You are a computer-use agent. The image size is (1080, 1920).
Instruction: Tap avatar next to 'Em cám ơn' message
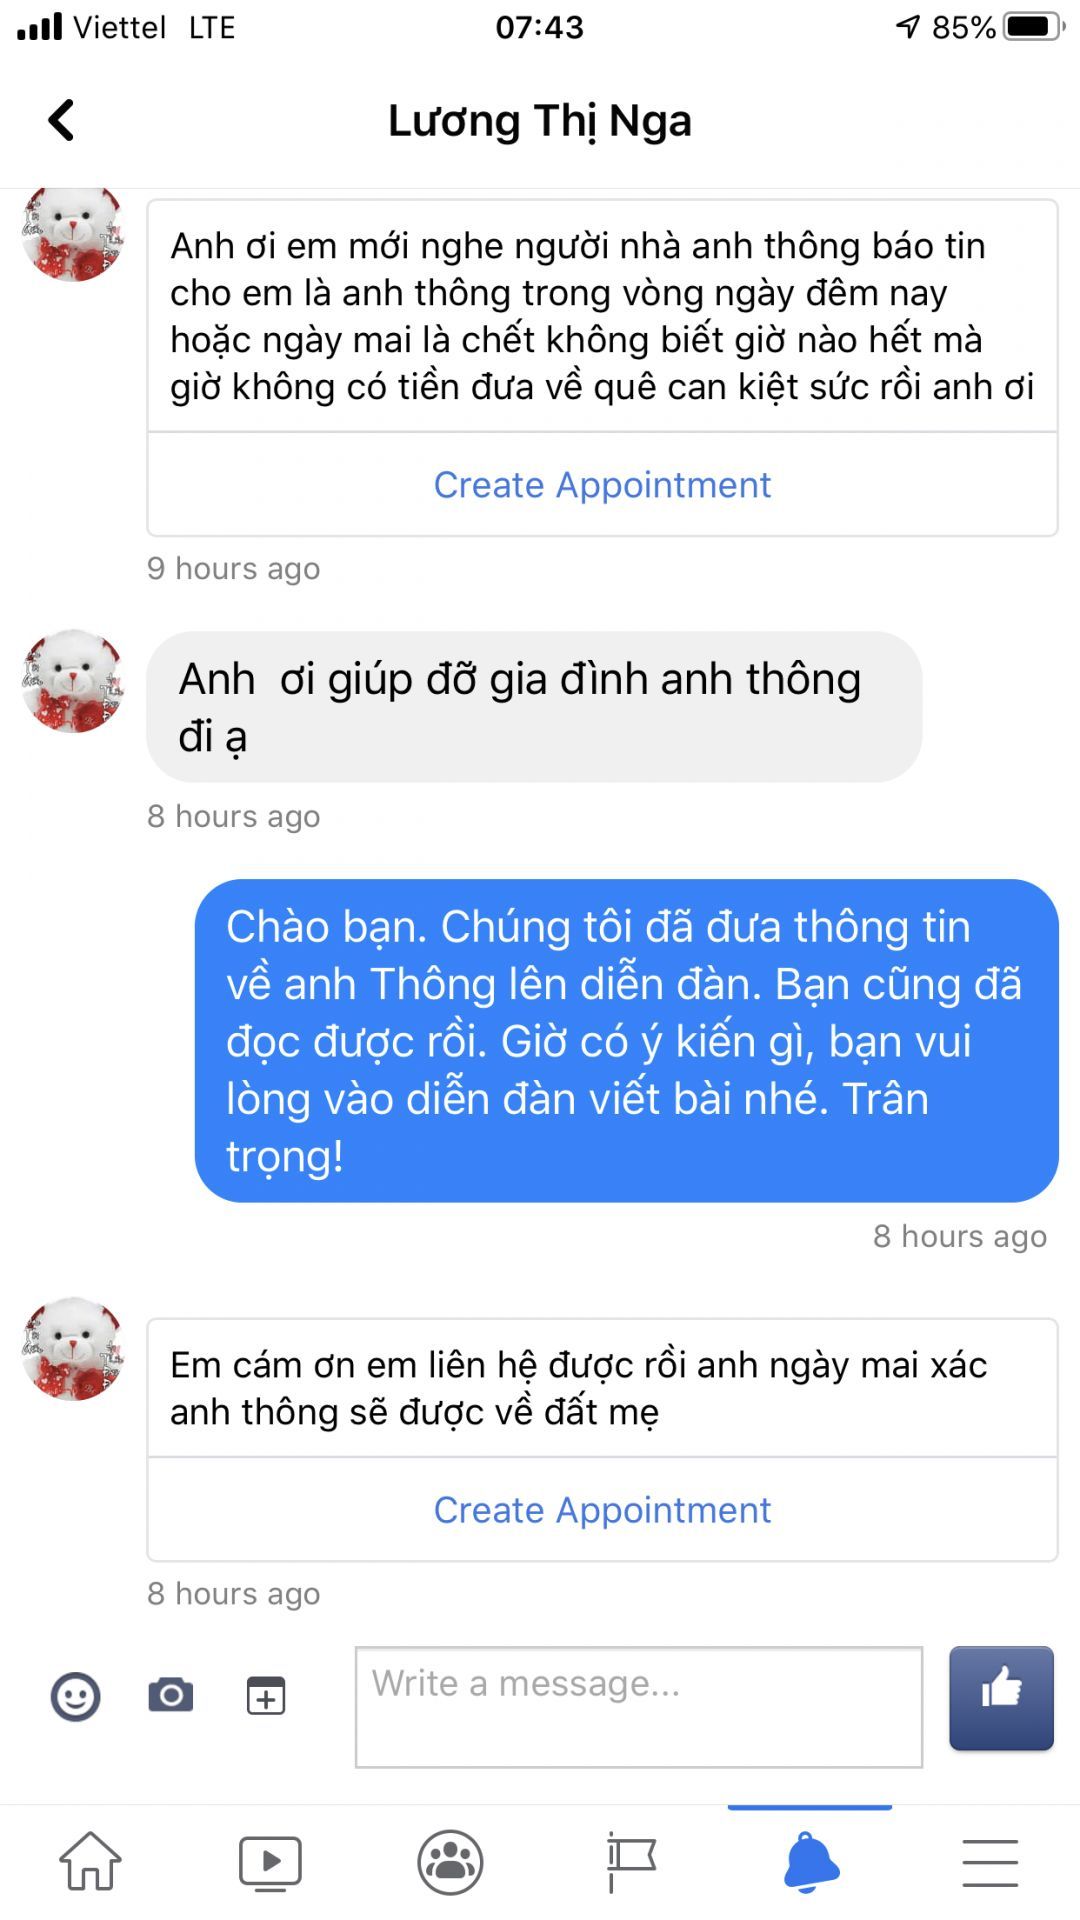point(73,1349)
